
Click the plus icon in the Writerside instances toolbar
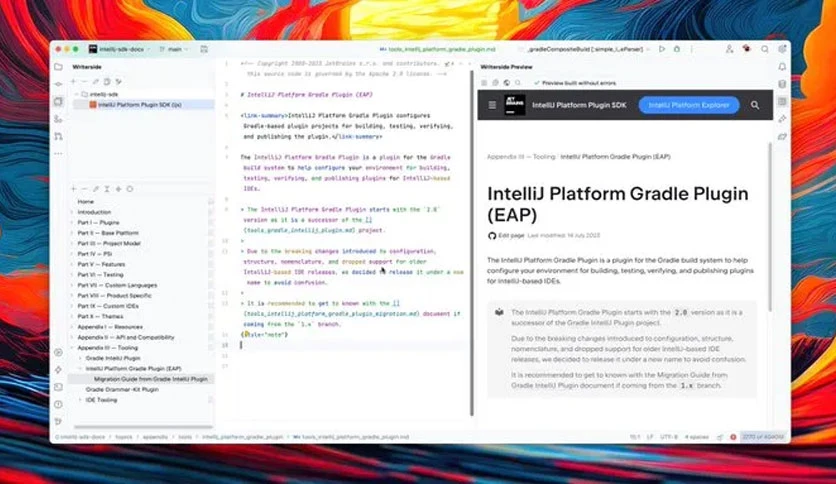(74, 82)
